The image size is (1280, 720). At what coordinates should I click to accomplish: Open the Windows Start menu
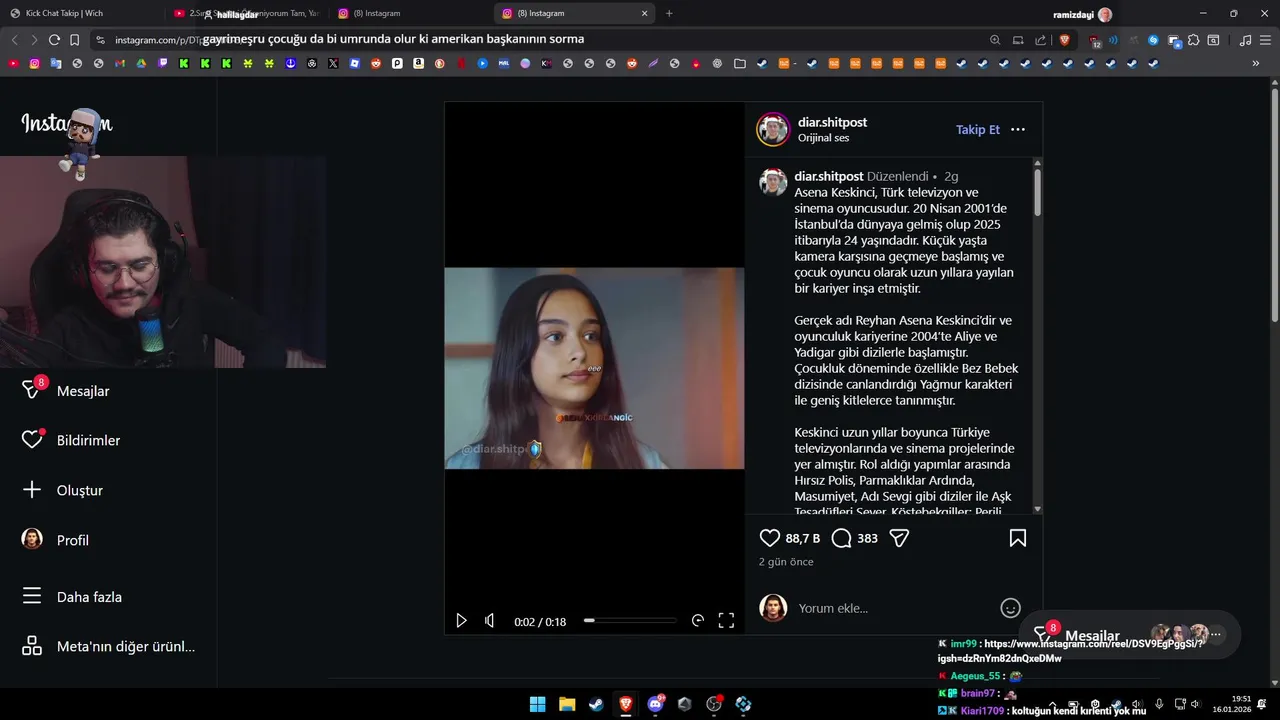(537, 704)
